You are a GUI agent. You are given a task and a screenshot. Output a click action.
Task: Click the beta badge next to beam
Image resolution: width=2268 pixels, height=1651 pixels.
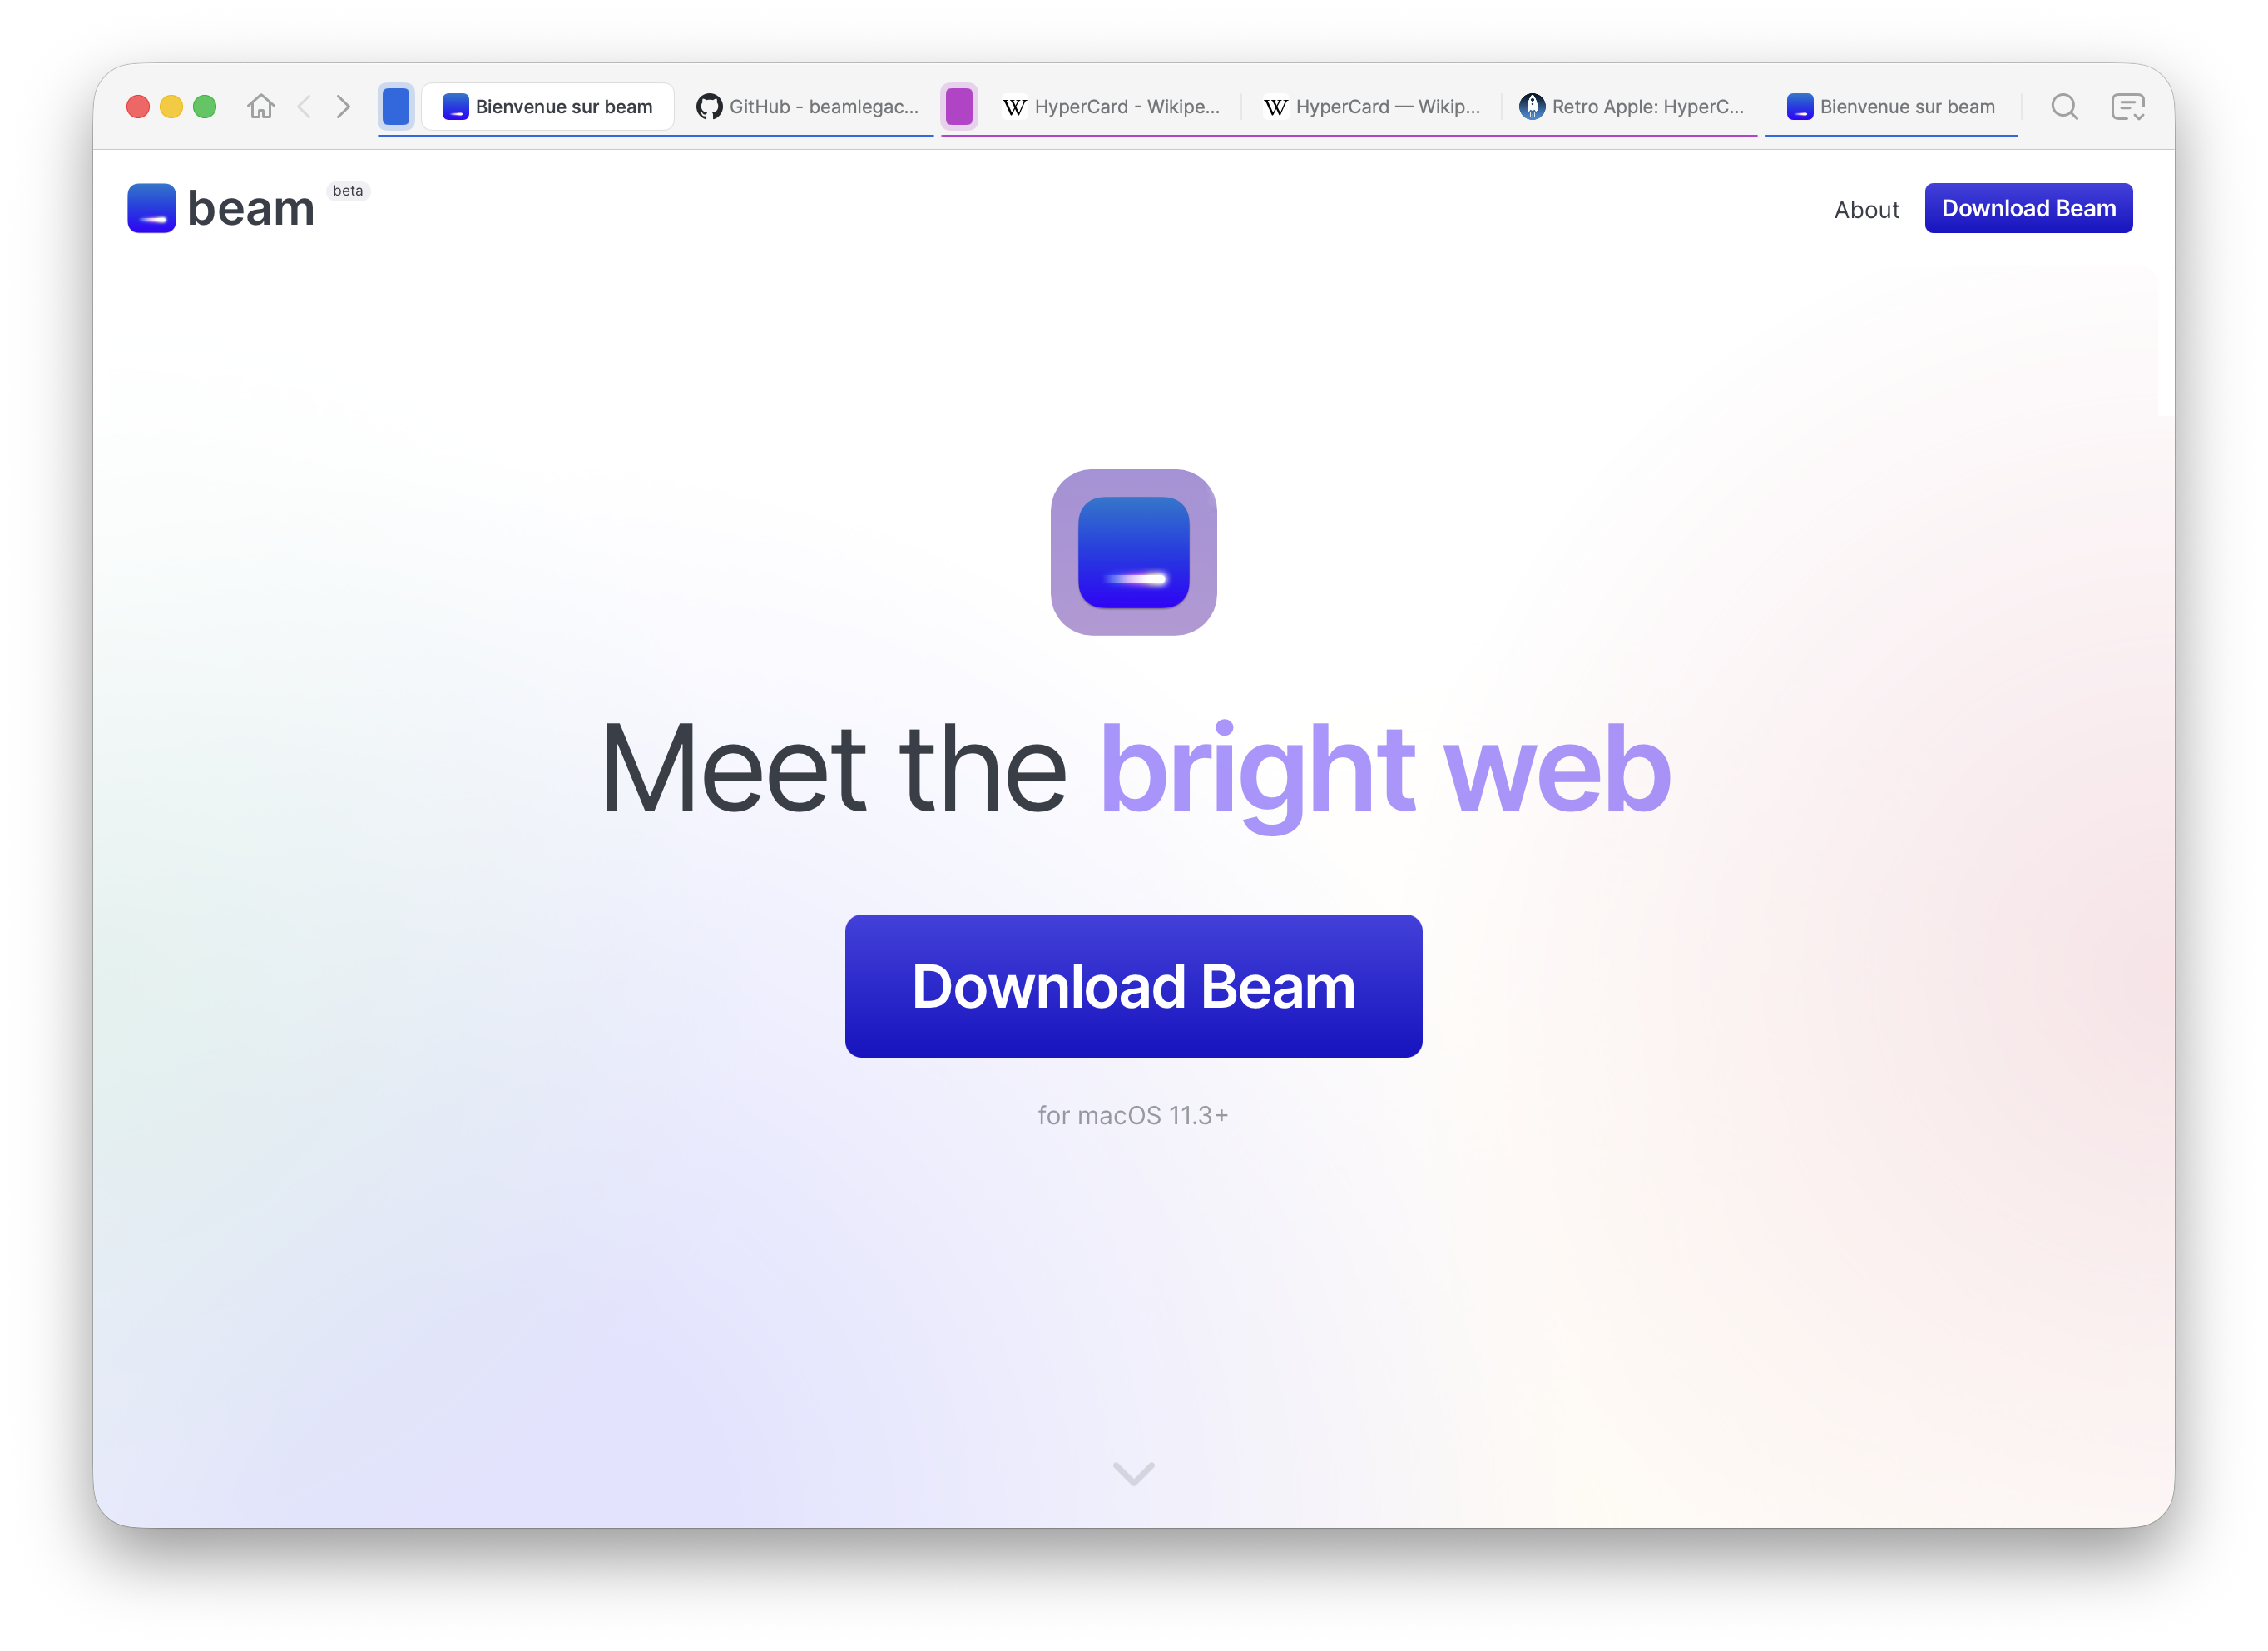[348, 190]
